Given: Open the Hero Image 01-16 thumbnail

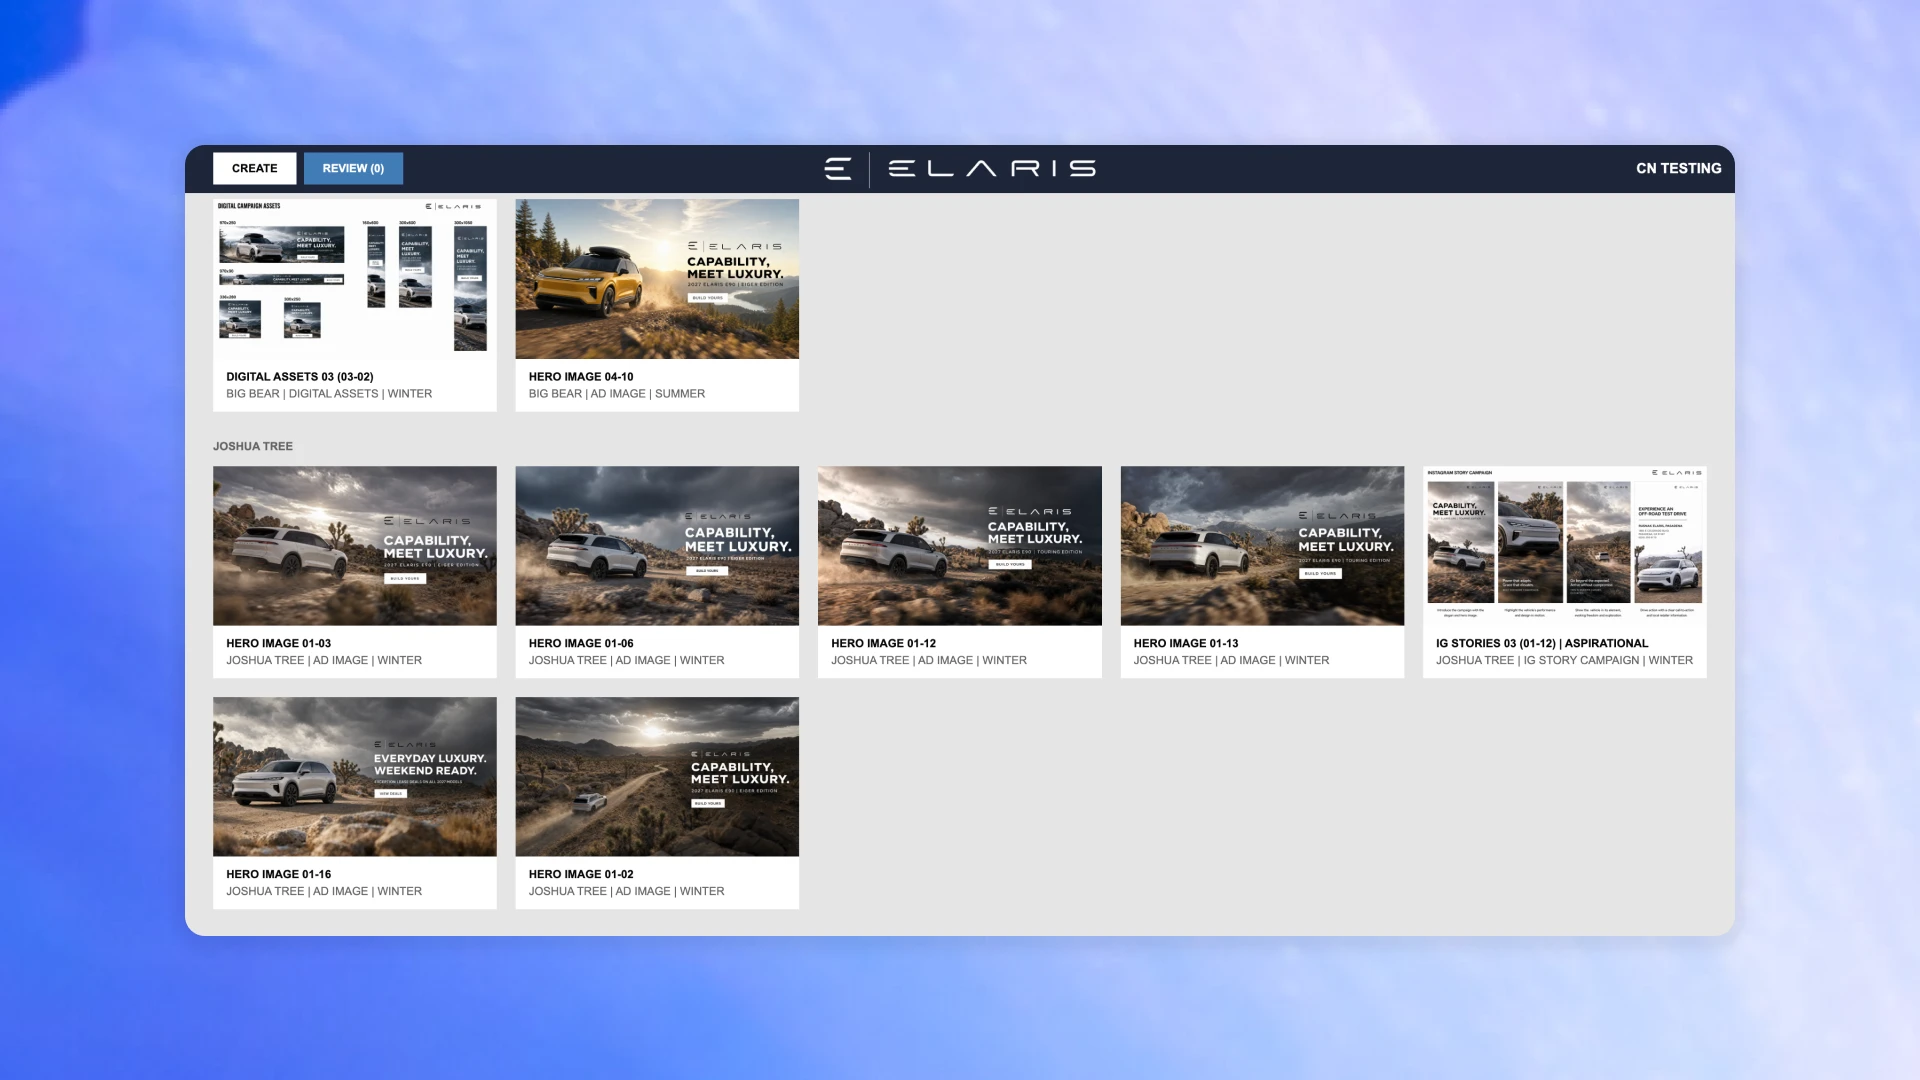Looking at the screenshot, I should click(354, 776).
